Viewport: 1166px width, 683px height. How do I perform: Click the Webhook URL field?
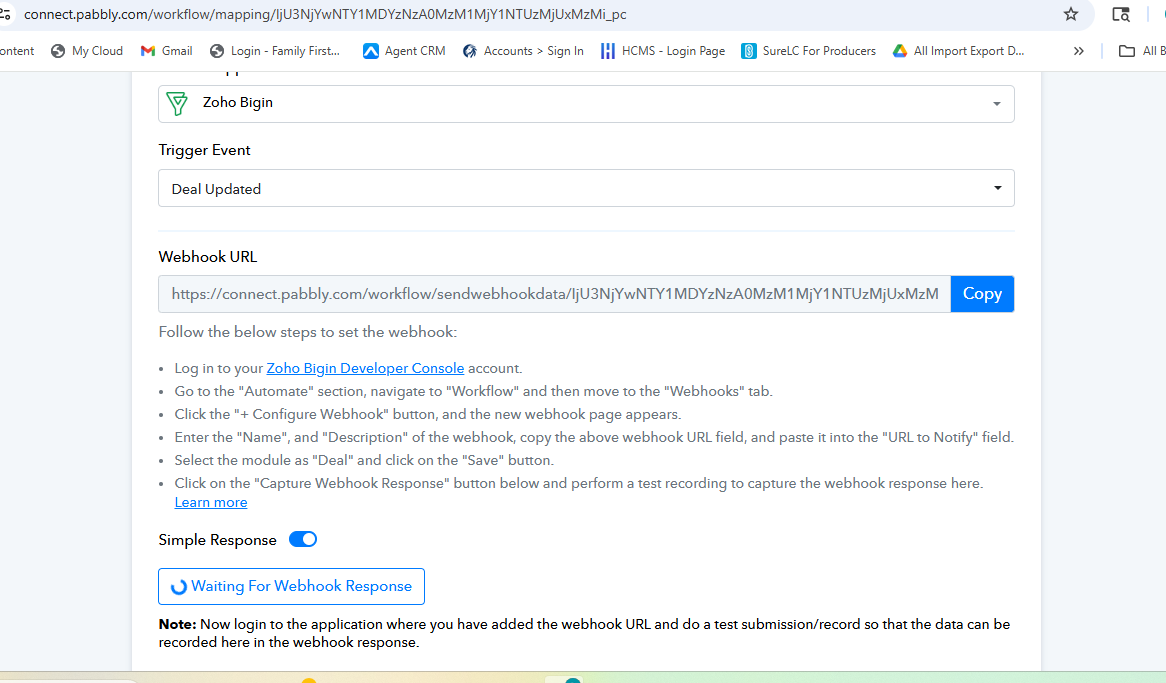coord(555,294)
